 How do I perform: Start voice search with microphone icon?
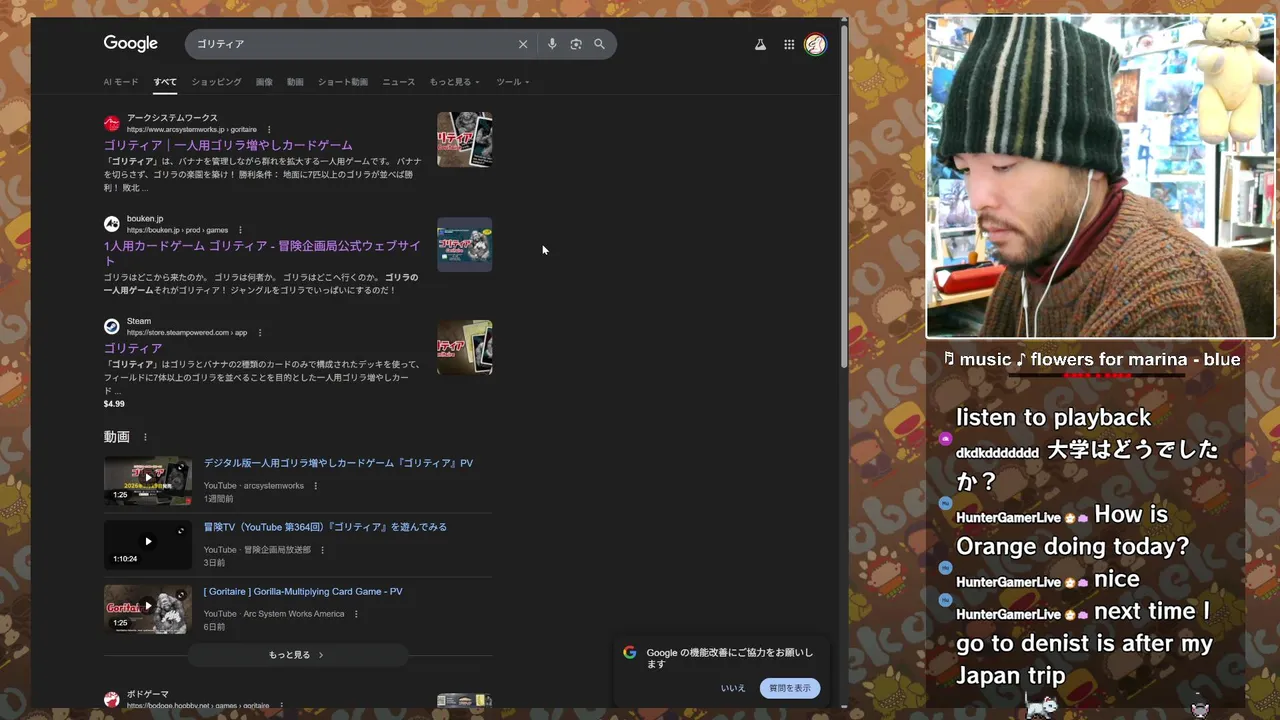(552, 44)
